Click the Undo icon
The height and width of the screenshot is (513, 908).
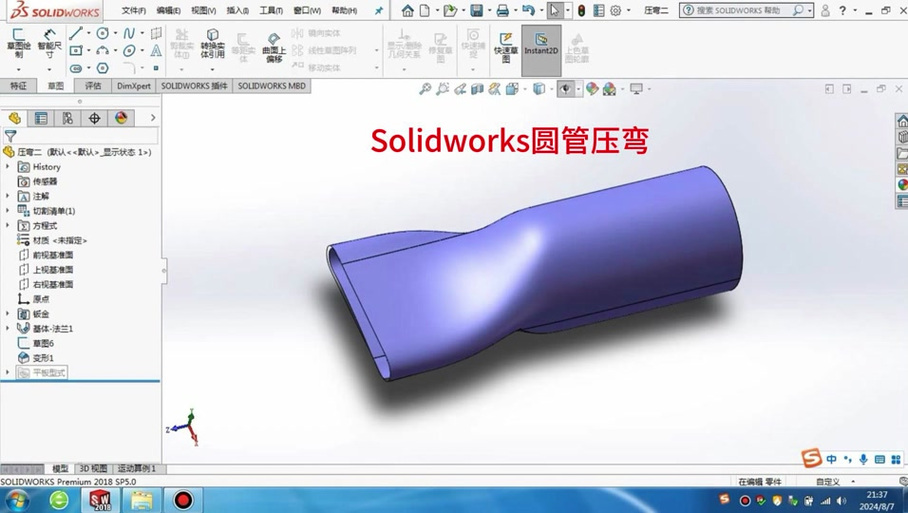click(x=528, y=10)
